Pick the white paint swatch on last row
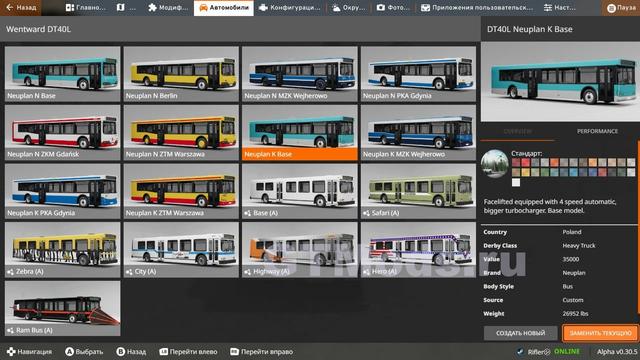Screen dimensions: 640x360 (x=516, y=182)
